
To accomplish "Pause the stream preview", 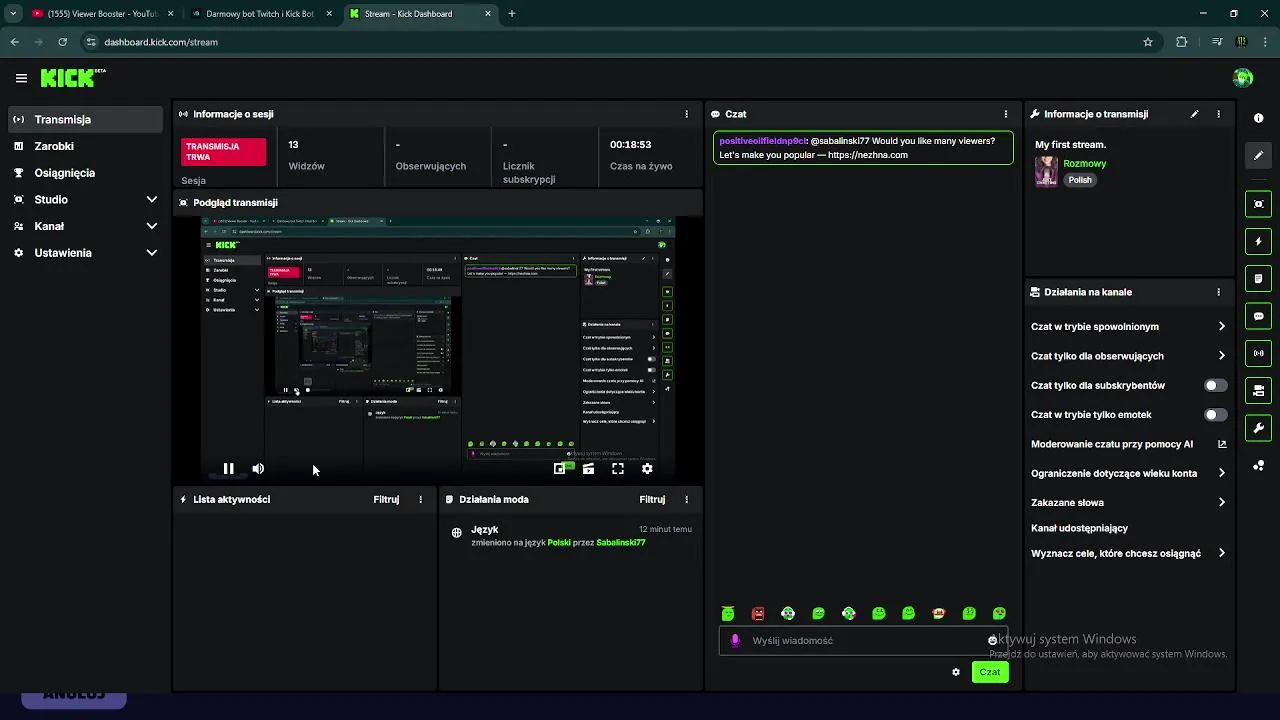I will (228, 468).
